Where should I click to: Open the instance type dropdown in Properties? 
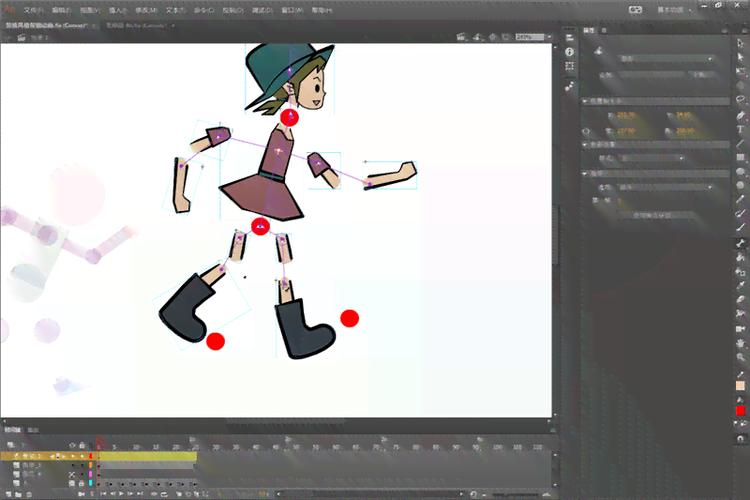(665, 58)
